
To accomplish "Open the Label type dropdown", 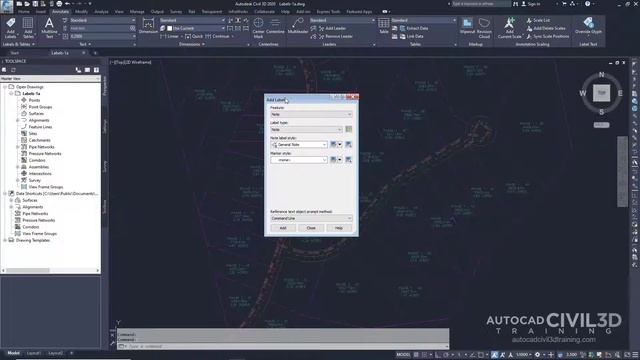I will tap(306, 129).
